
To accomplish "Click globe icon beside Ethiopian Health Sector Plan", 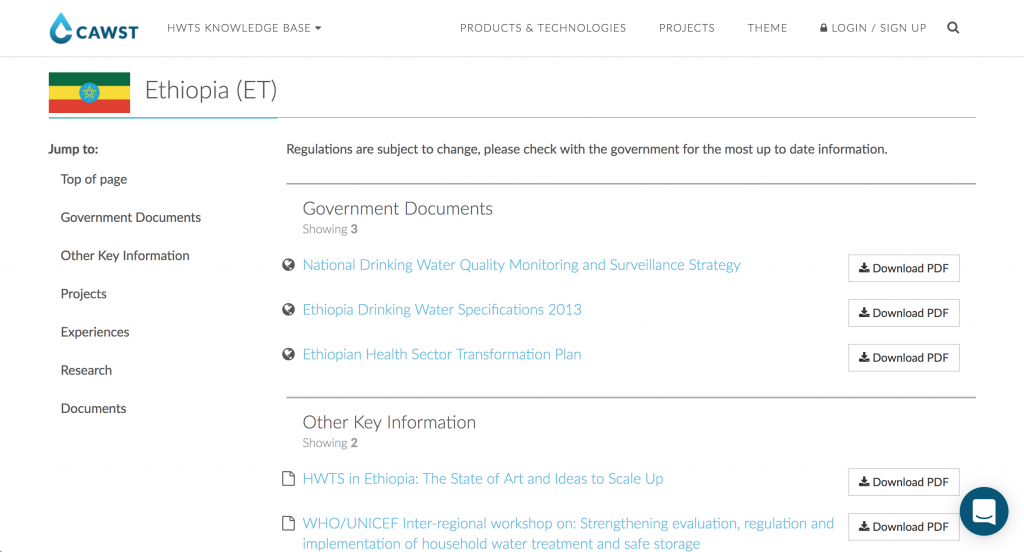I will [288, 354].
